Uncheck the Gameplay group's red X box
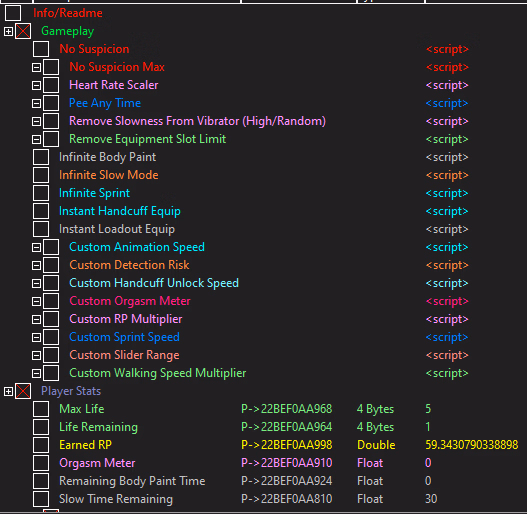Viewport: 527px width, 515px height. (23, 31)
